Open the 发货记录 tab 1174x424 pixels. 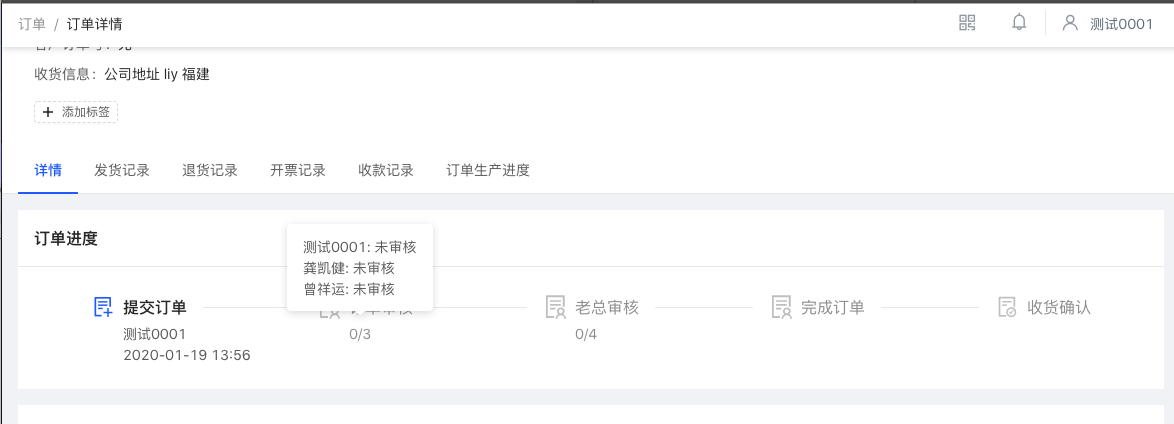click(122, 170)
